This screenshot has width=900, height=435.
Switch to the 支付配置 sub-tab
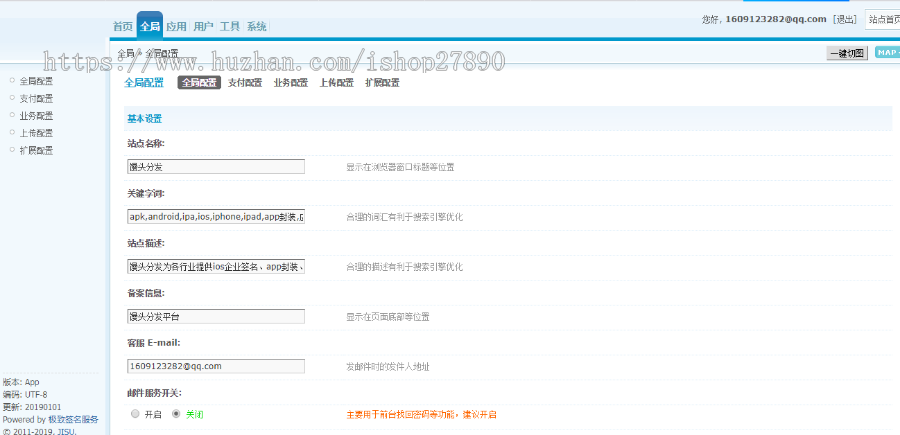[x=245, y=83]
